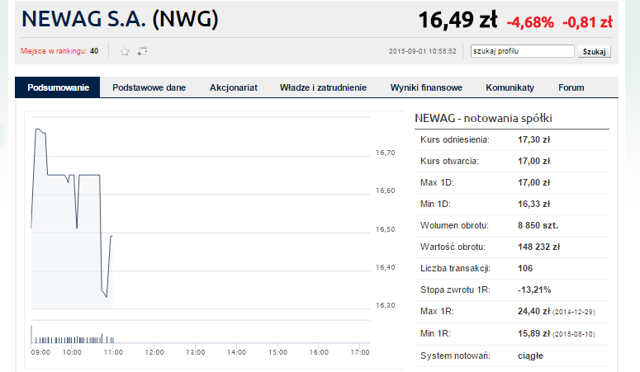Open the Komunikaty tab
The height and width of the screenshot is (372, 640).
click(x=510, y=87)
